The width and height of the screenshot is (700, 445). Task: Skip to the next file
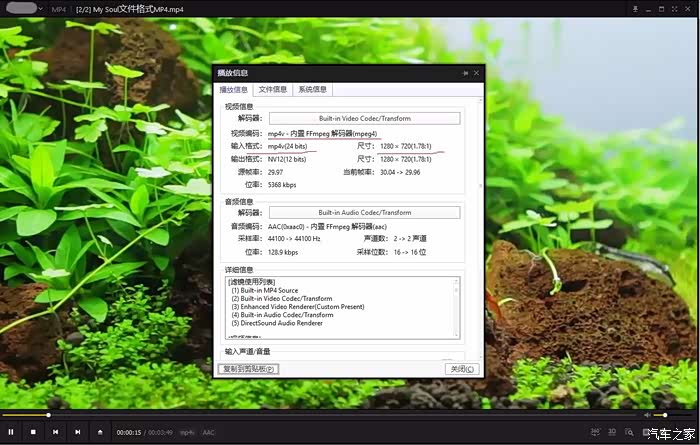pyautogui.click(x=77, y=432)
